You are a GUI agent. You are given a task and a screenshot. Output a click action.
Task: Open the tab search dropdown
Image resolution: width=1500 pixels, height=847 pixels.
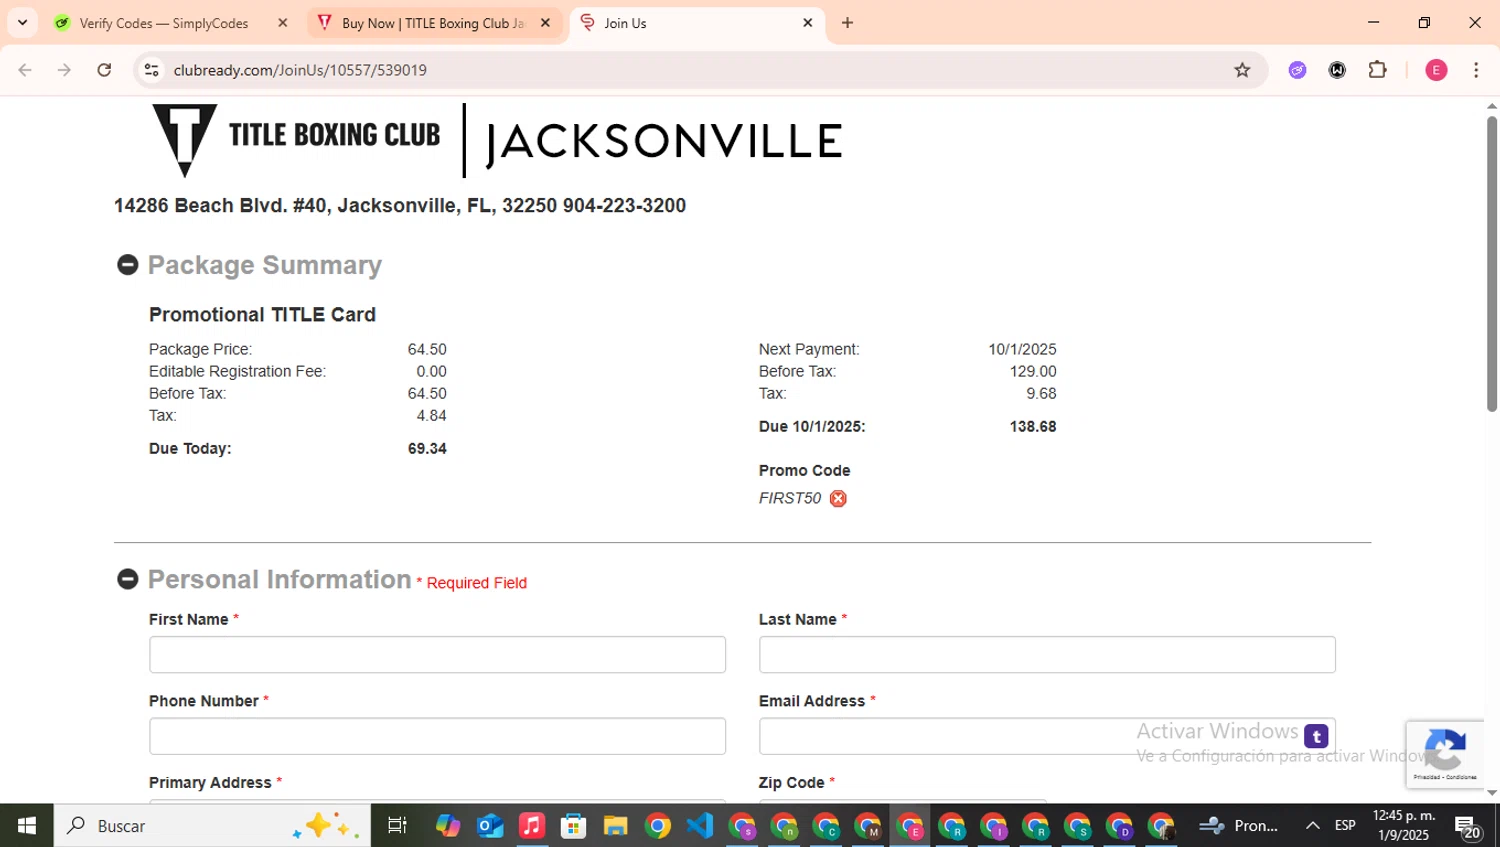click(22, 23)
